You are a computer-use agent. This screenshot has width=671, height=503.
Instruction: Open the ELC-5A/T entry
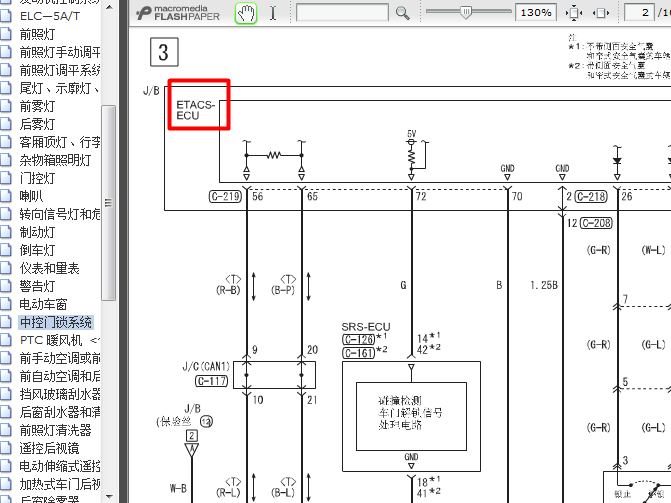pos(50,16)
